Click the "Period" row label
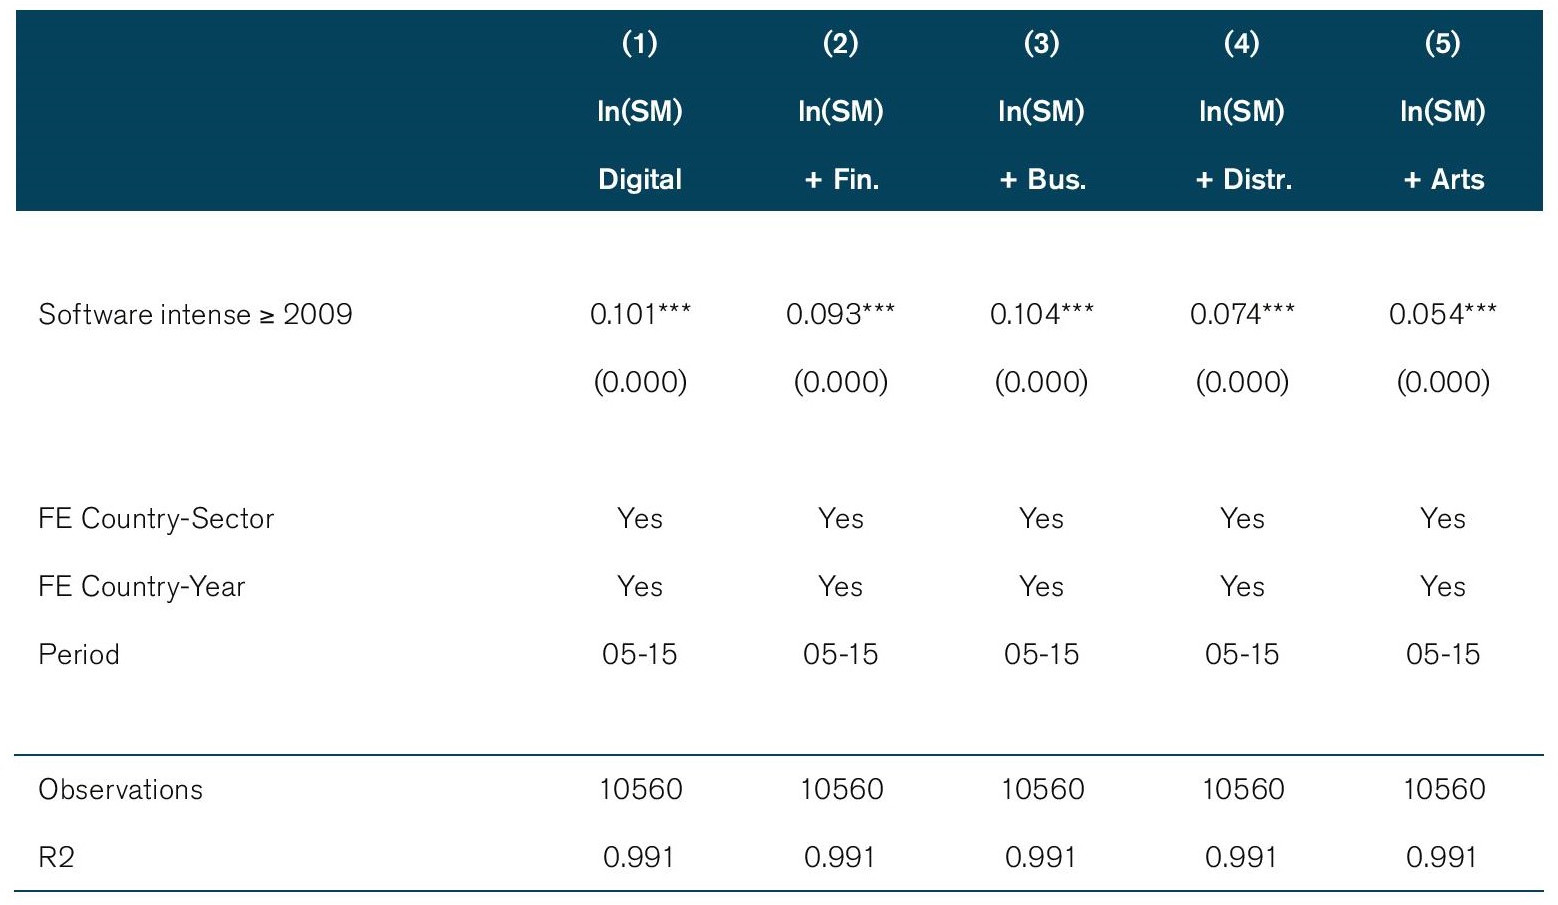This screenshot has height=905, width=1558. (79, 655)
